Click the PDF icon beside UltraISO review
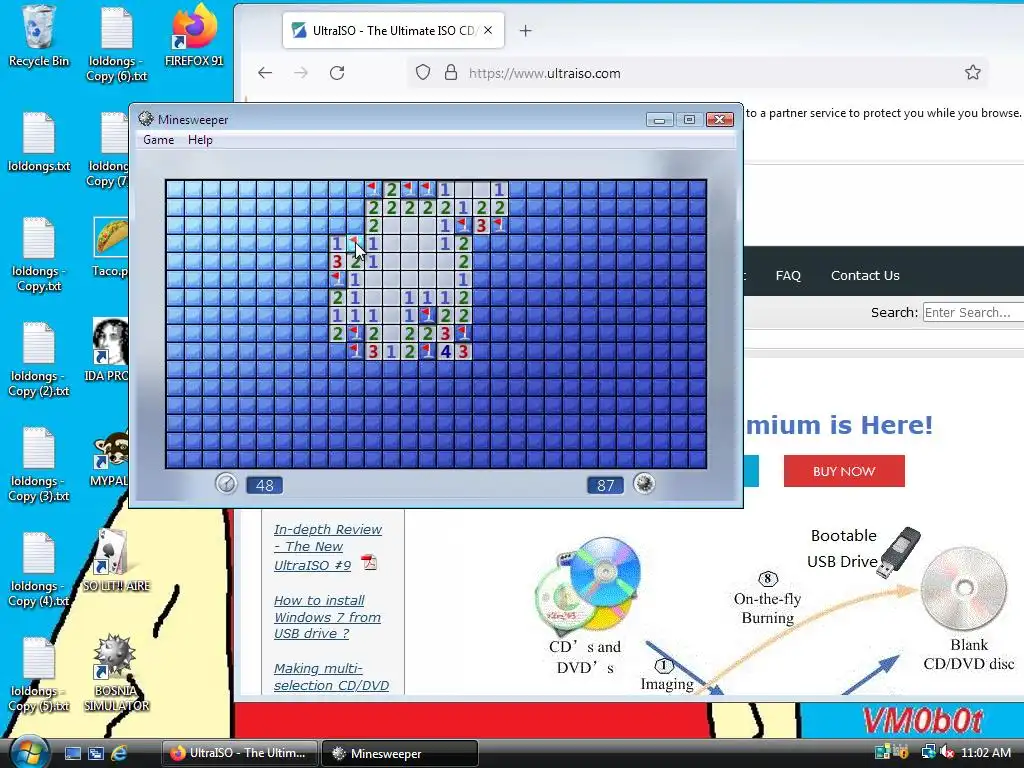This screenshot has height=768, width=1024. tap(370, 563)
